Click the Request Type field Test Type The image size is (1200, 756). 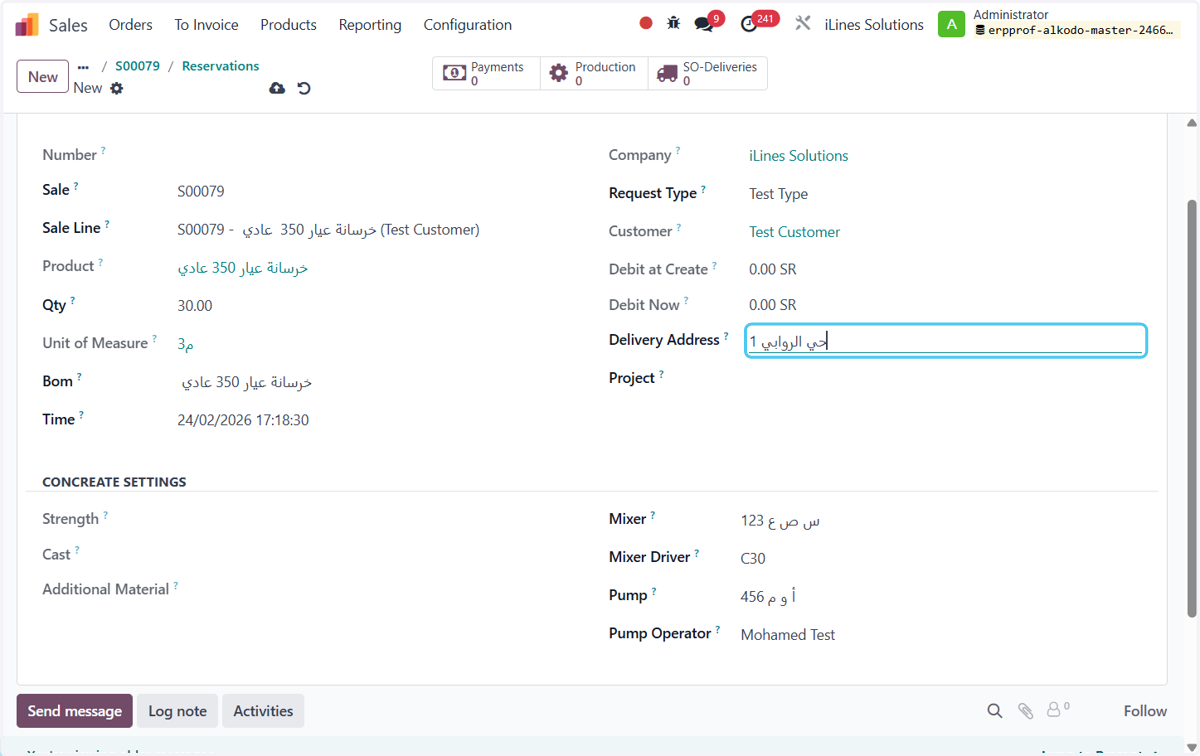(x=778, y=193)
